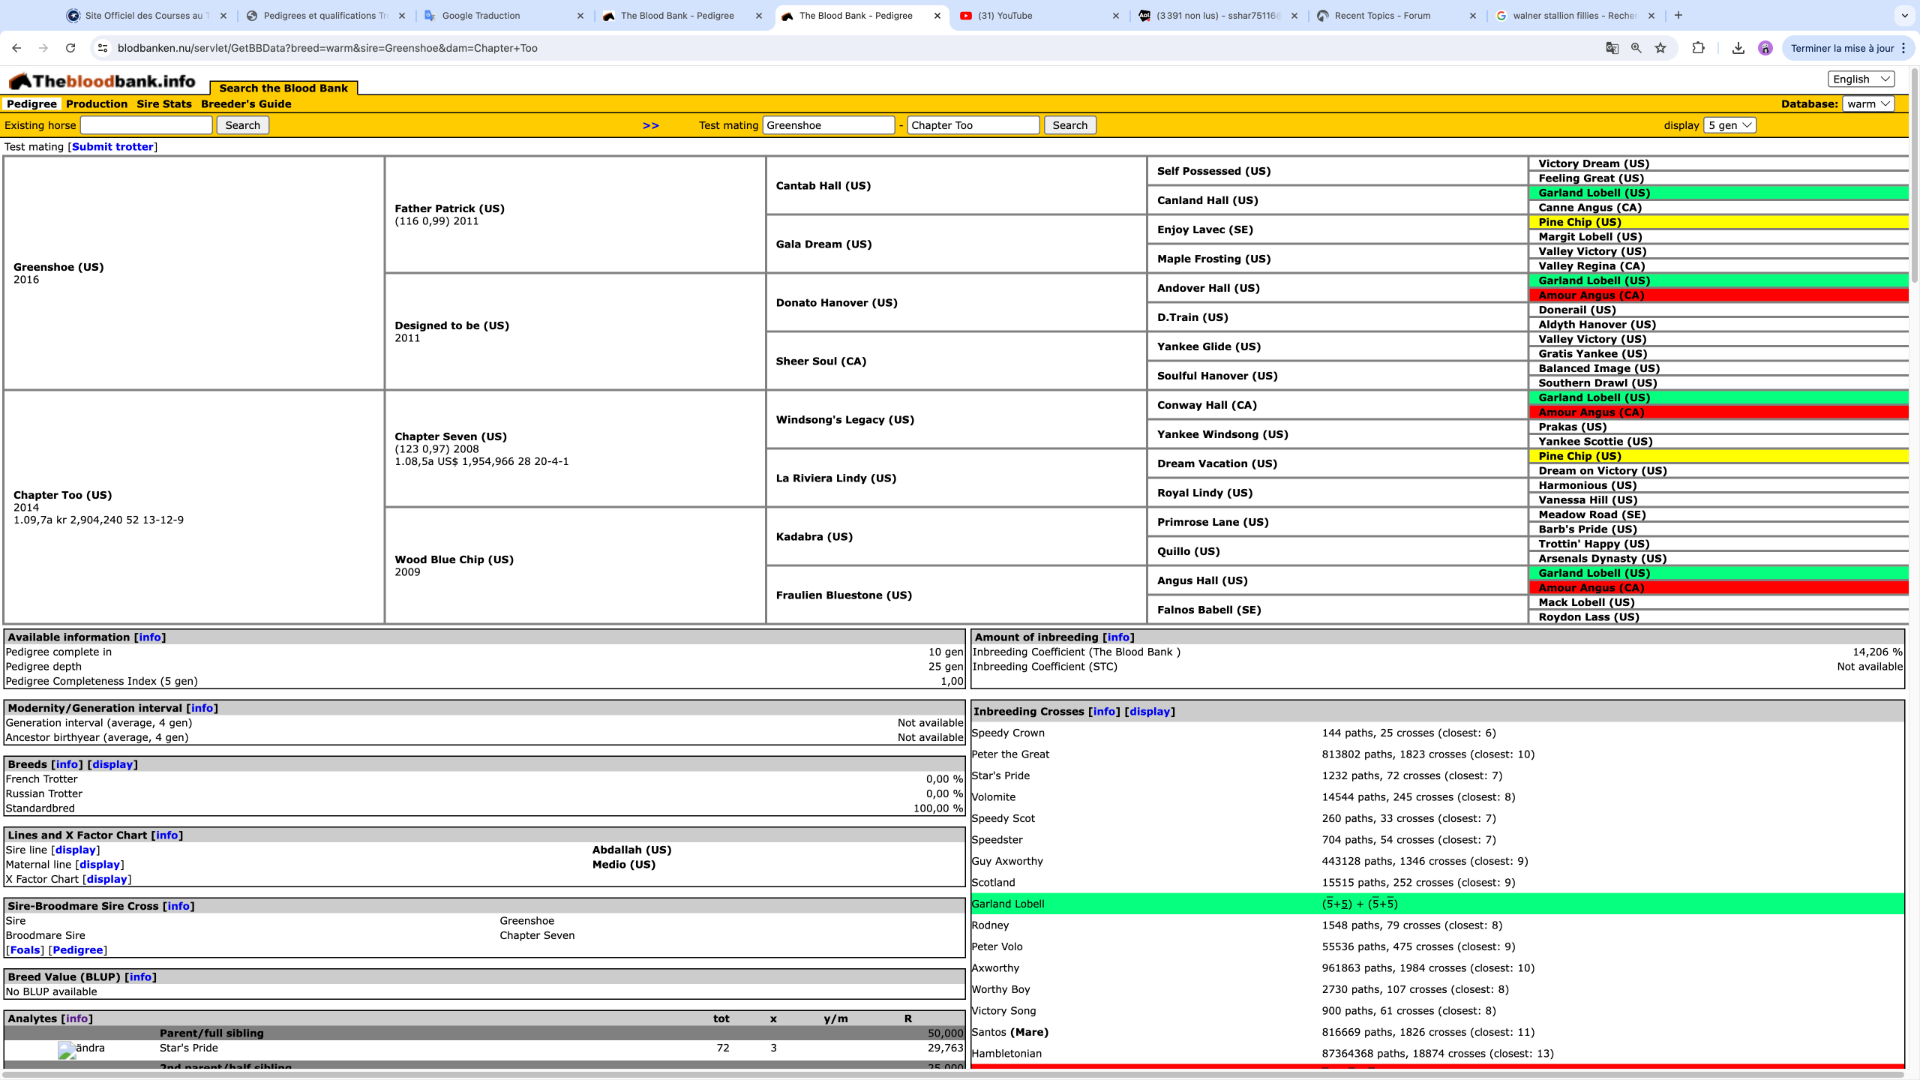
Task: Open the English language dropdown
Action: click(1861, 79)
